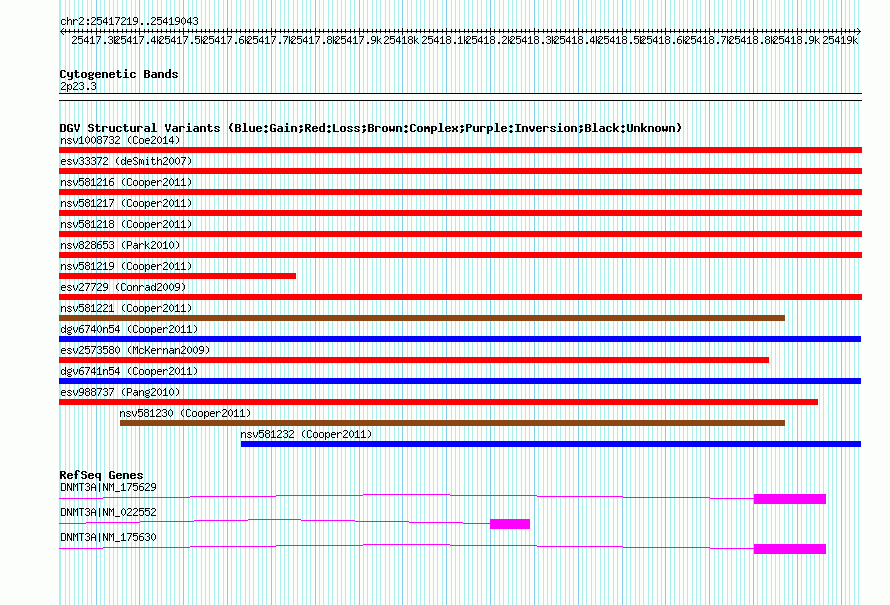Viewport: 890px width, 605px height.
Task: Click red bar under esv2573580
Action: pos(414,360)
